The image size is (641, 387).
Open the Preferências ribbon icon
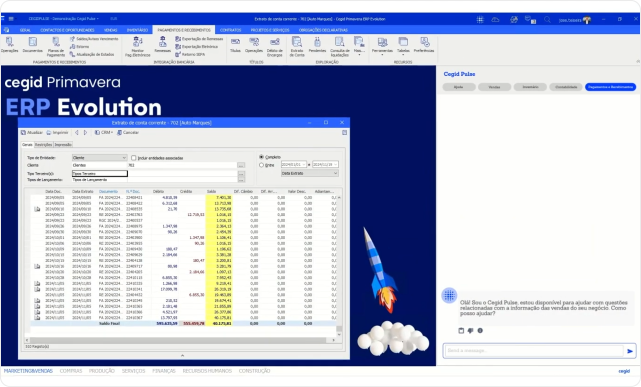coord(424,45)
